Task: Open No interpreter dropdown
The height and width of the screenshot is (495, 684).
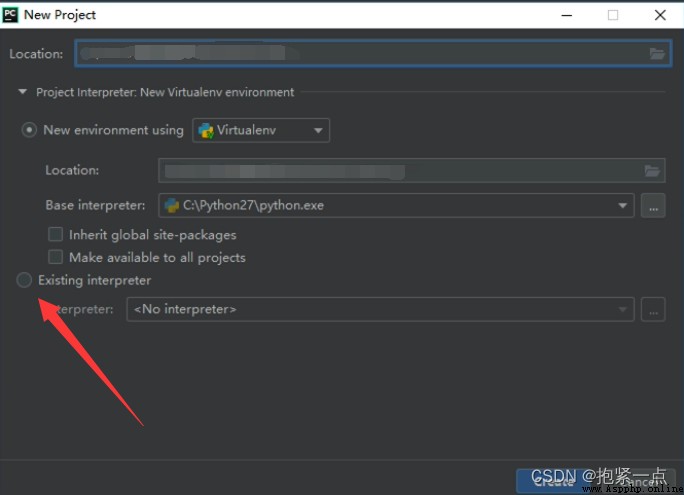Action: click(x=380, y=310)
